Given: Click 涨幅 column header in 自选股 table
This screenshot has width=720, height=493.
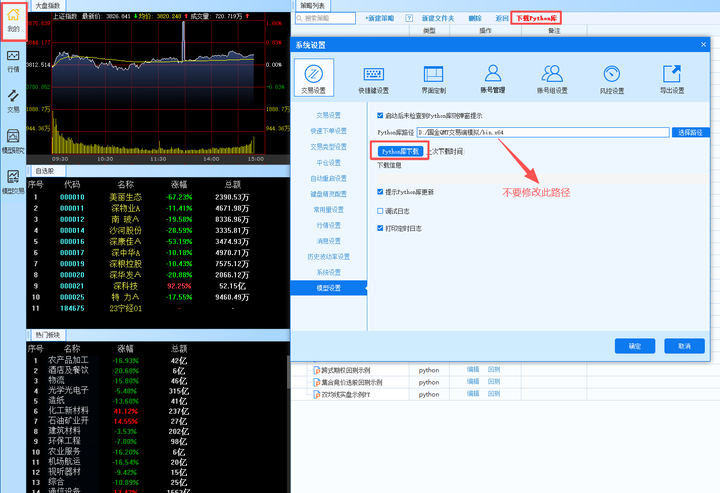Looking at the screenshot, I should [179, 185].
